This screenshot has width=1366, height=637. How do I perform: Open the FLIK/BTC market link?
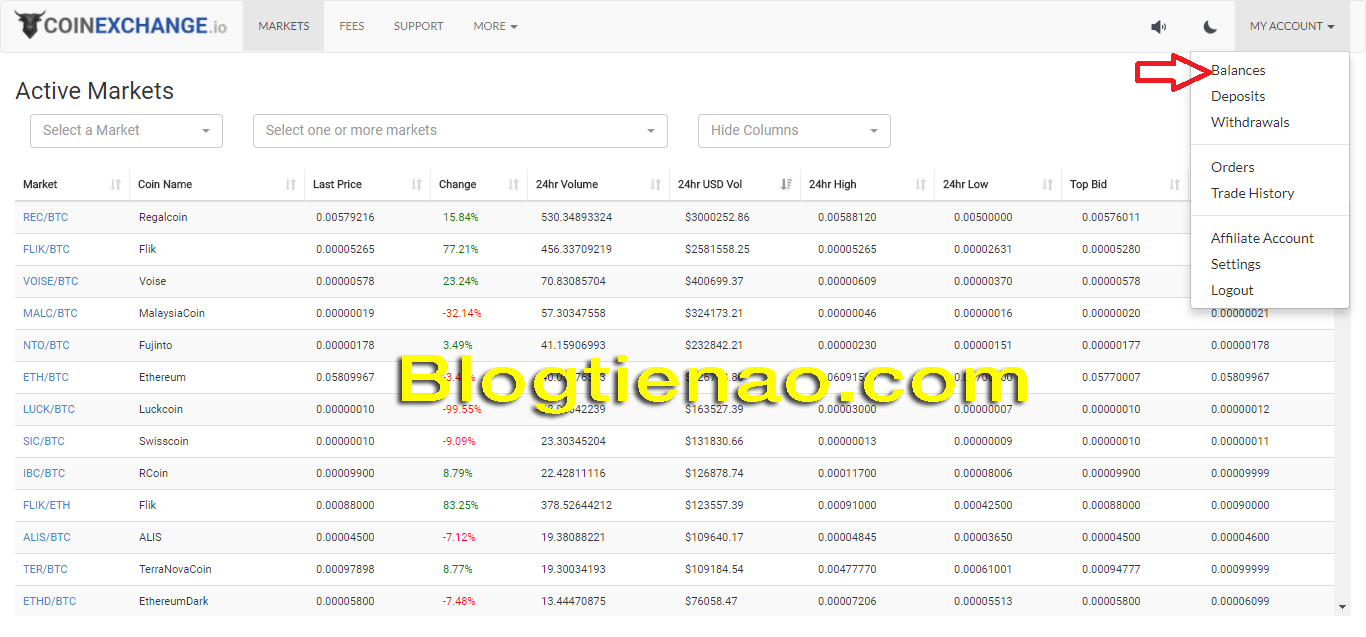[46, 249]
